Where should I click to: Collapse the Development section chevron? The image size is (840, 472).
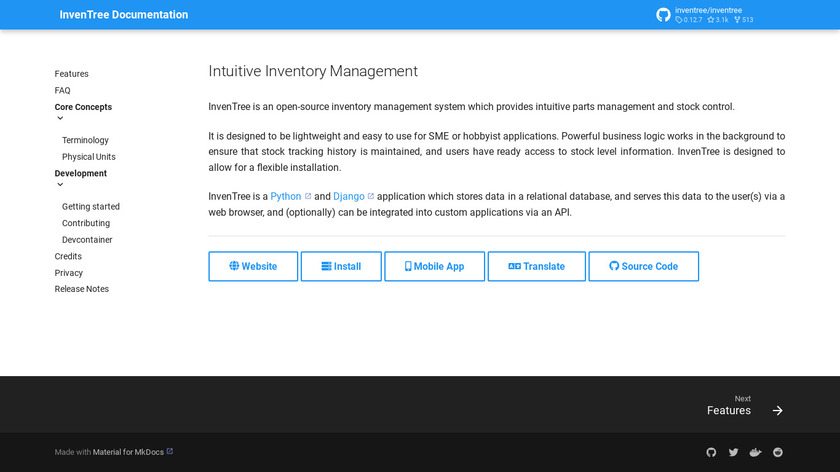60,185
